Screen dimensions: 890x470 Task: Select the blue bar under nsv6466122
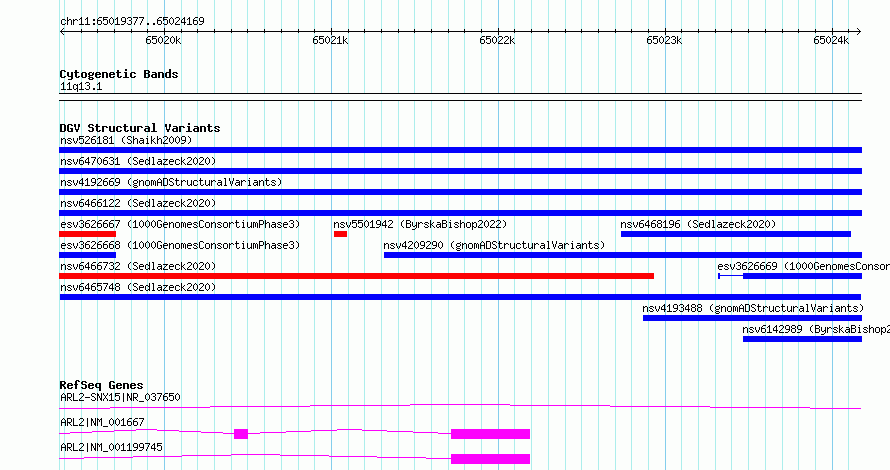tap(460, 213)
